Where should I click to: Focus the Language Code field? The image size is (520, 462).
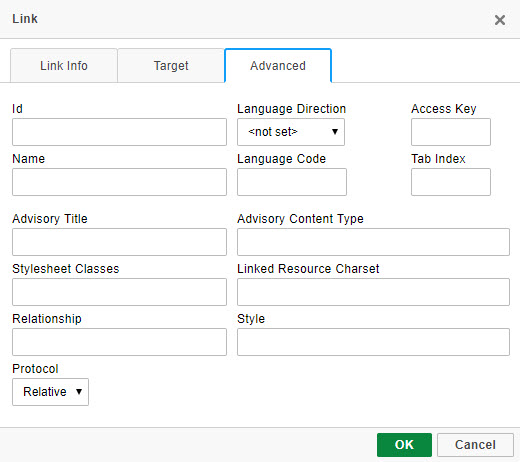click(292, 182)
